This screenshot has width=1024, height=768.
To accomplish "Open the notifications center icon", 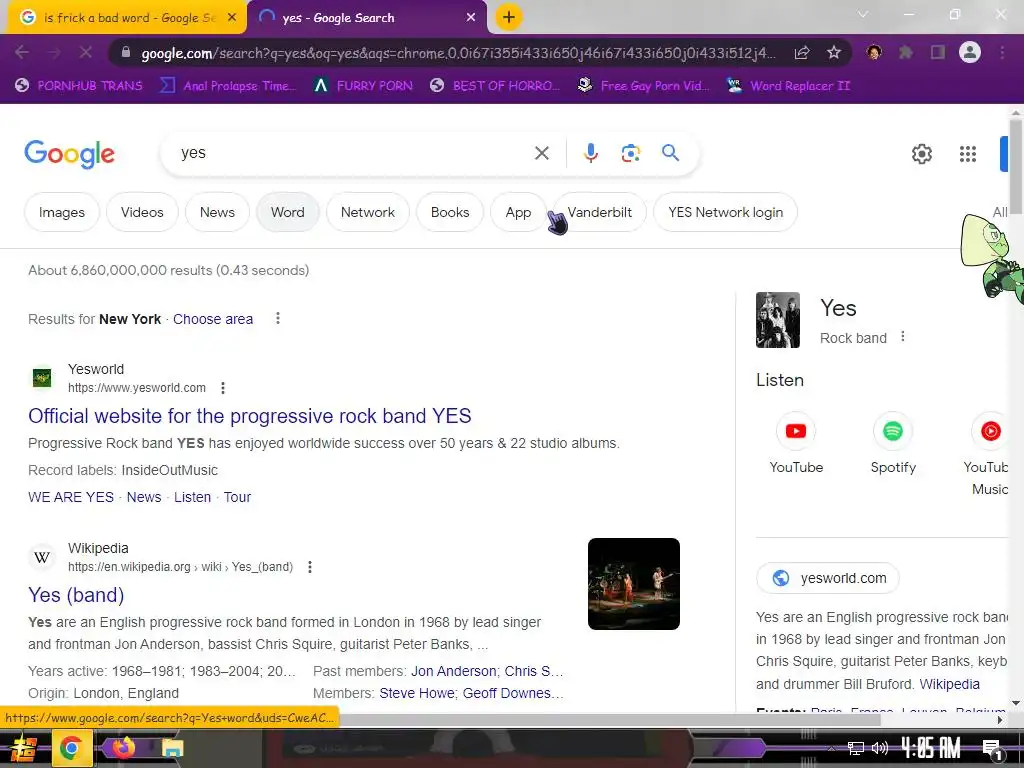I will click(x=991, y=749).
